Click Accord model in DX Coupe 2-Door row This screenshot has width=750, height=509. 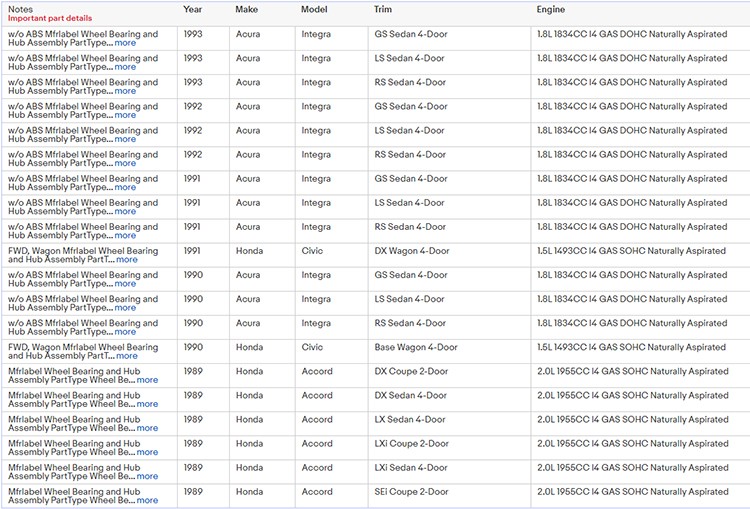click(317, 371)
